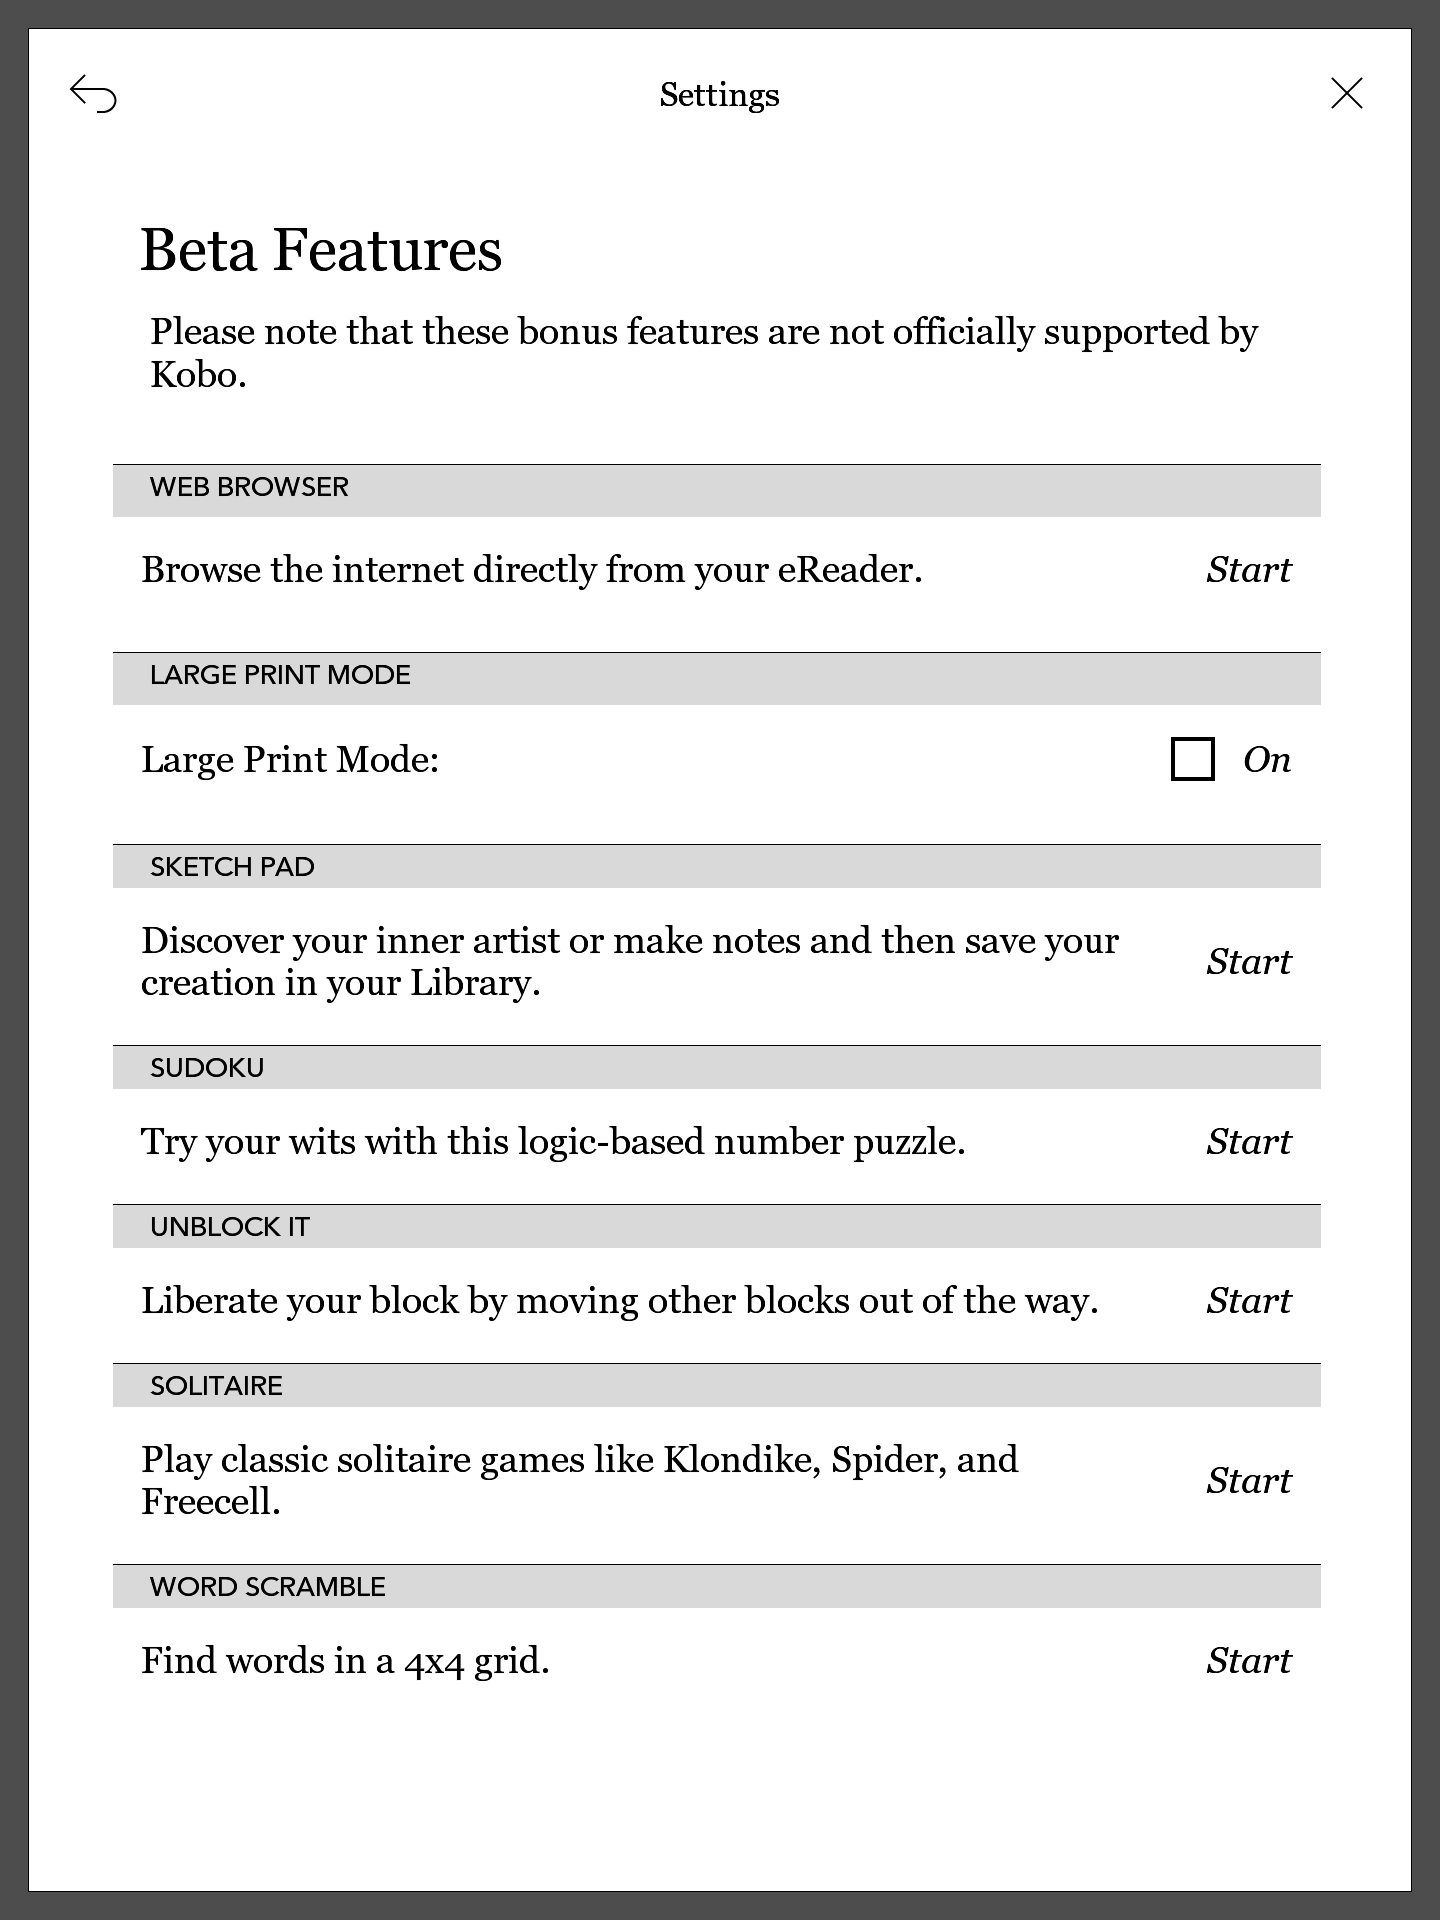
Task: Click the Beta Features heading
Action: 321,250
